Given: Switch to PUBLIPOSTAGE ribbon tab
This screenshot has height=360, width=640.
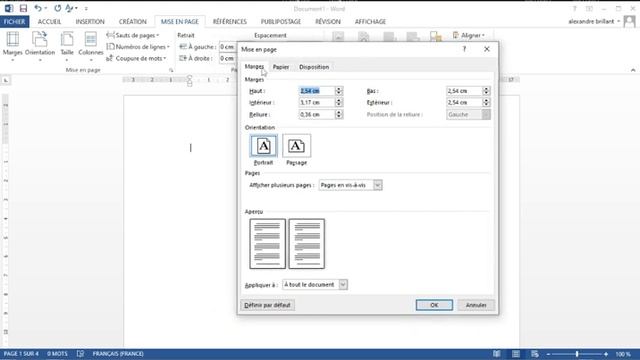Looking at the screenshot, I should 281,22.
